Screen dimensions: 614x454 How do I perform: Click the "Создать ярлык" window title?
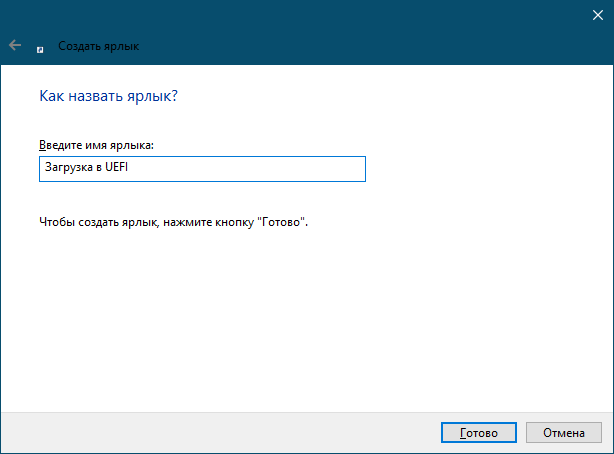[x=99, y=46]
